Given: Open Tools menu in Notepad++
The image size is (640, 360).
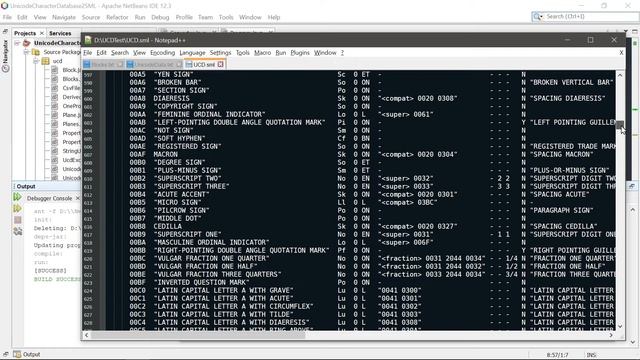Looking at the screenshot, I should click(x=242, y=53).
